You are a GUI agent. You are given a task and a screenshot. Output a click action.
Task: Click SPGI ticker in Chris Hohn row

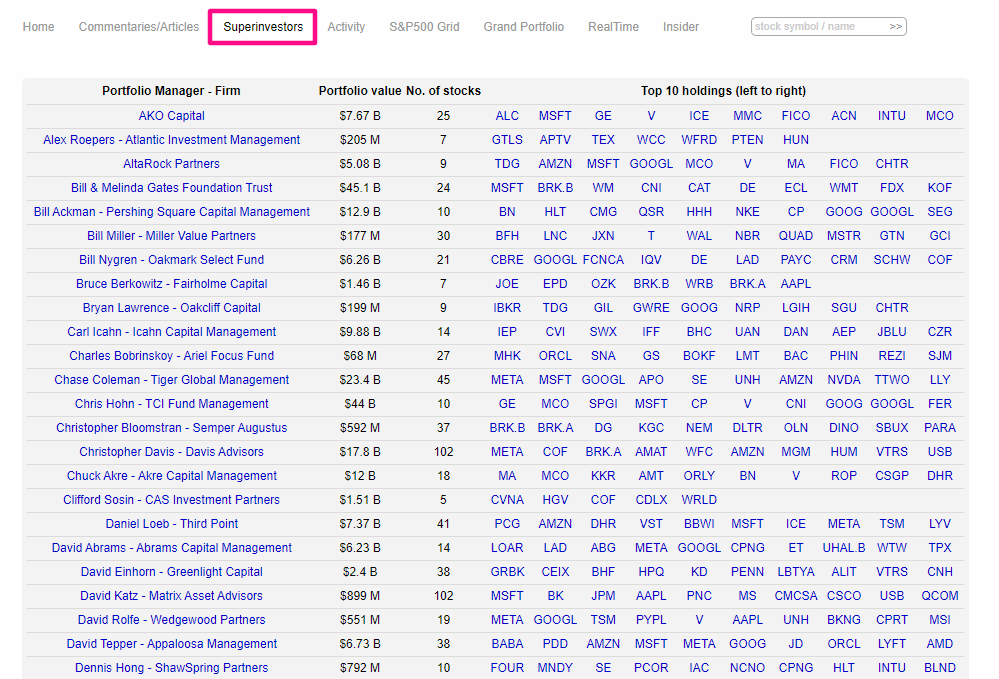pos(603,404)
